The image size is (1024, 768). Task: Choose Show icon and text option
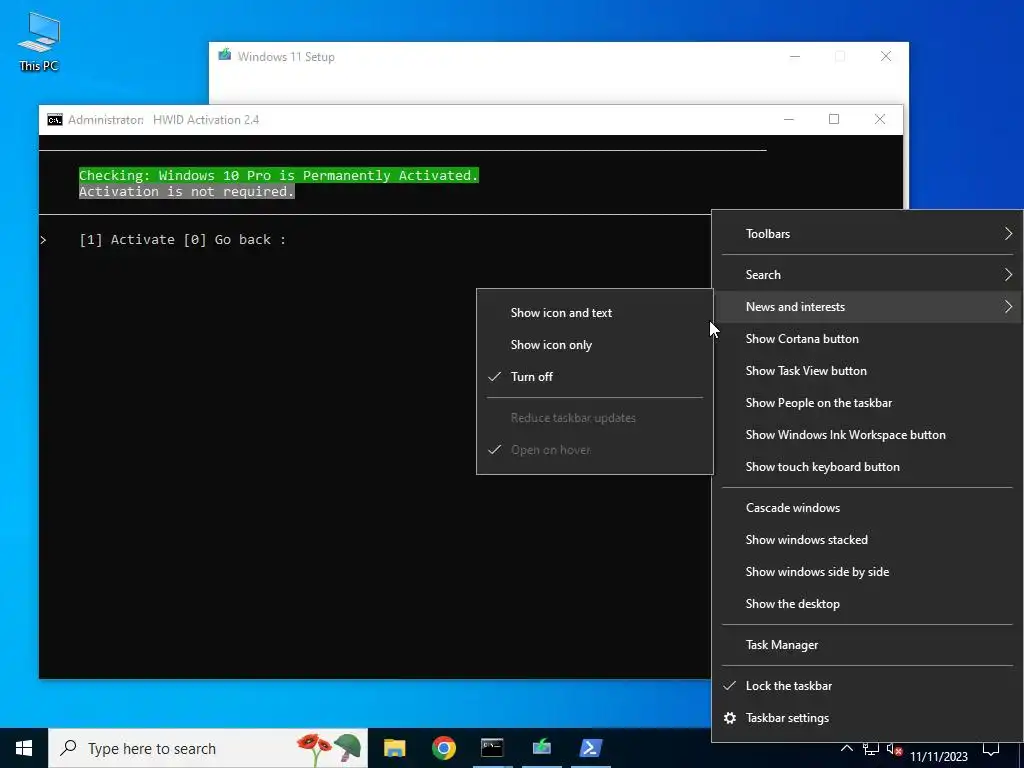tap(594, 313)
